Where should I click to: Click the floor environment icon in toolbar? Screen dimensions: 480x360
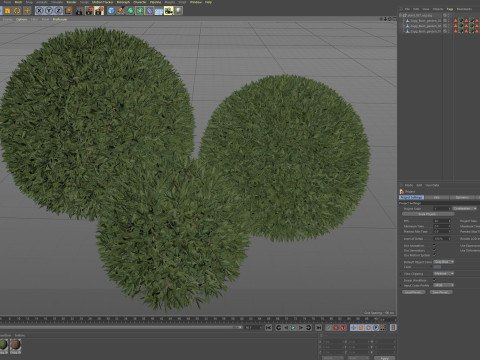pyautogui.click(x=159, y=11)
